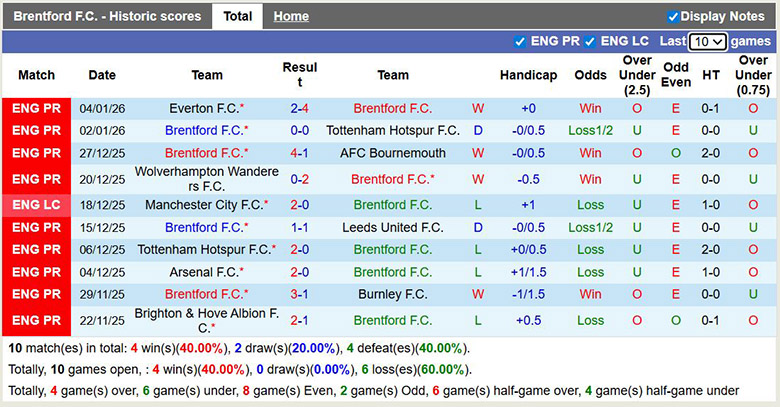780x407 pixels.
Task: Click the ENG LC league badge
Action: click(x=37, y=204)
